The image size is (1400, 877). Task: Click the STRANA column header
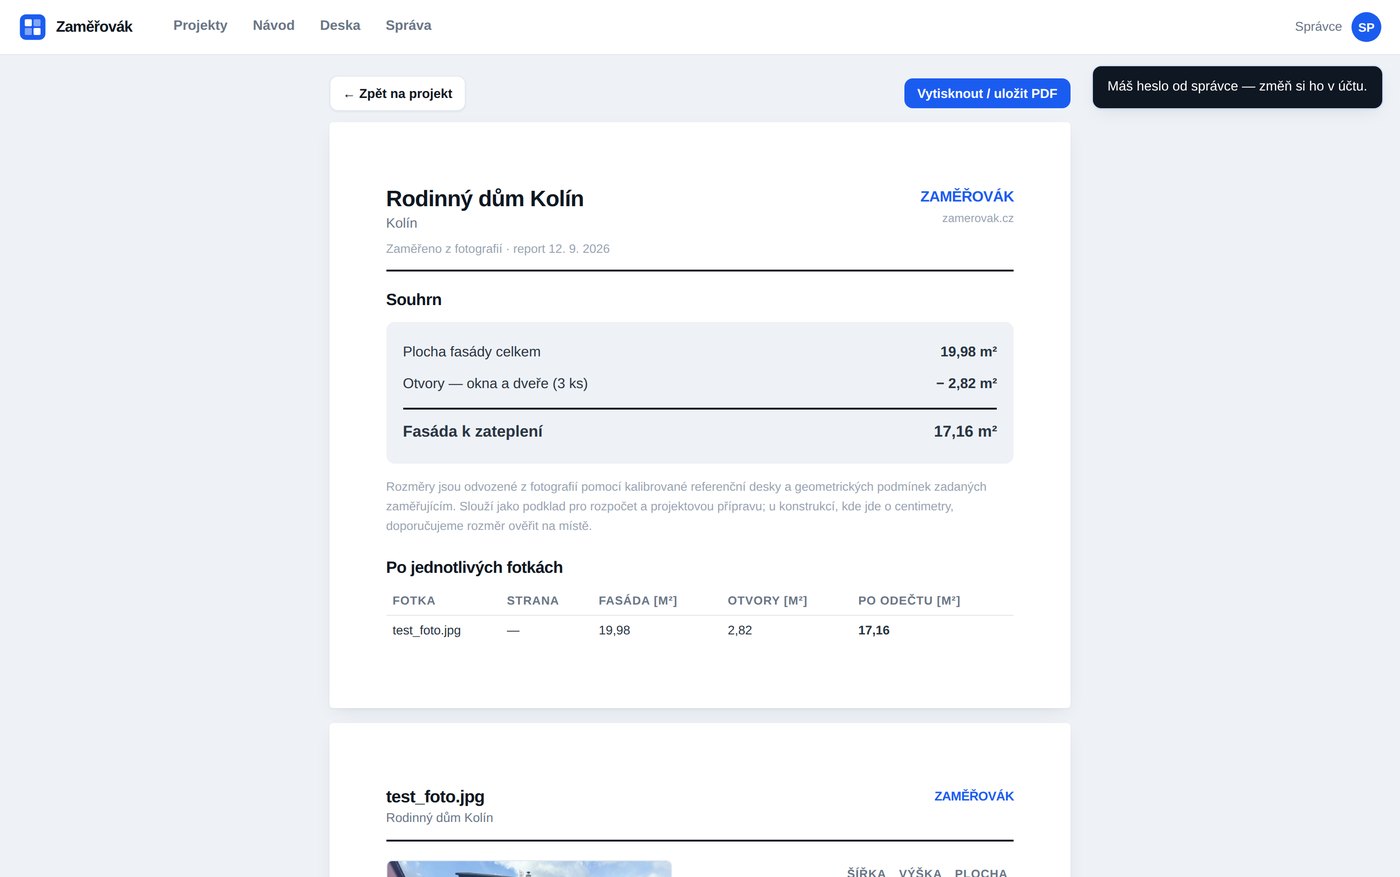coord(533,601)
